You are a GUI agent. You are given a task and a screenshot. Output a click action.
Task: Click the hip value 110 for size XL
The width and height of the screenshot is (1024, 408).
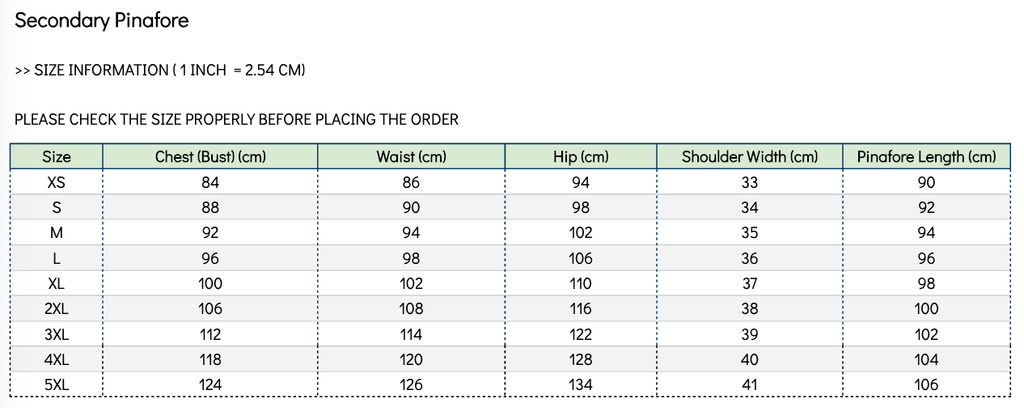point(581,284)
